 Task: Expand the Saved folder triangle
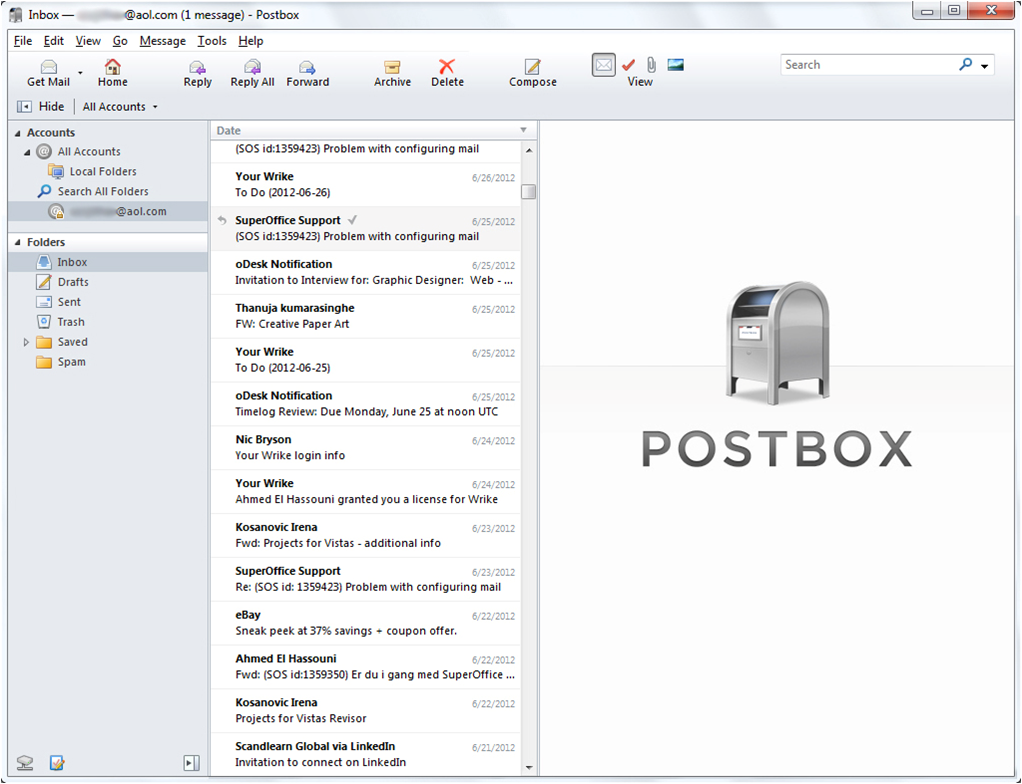pyautogui.click(x=26, y=342)
